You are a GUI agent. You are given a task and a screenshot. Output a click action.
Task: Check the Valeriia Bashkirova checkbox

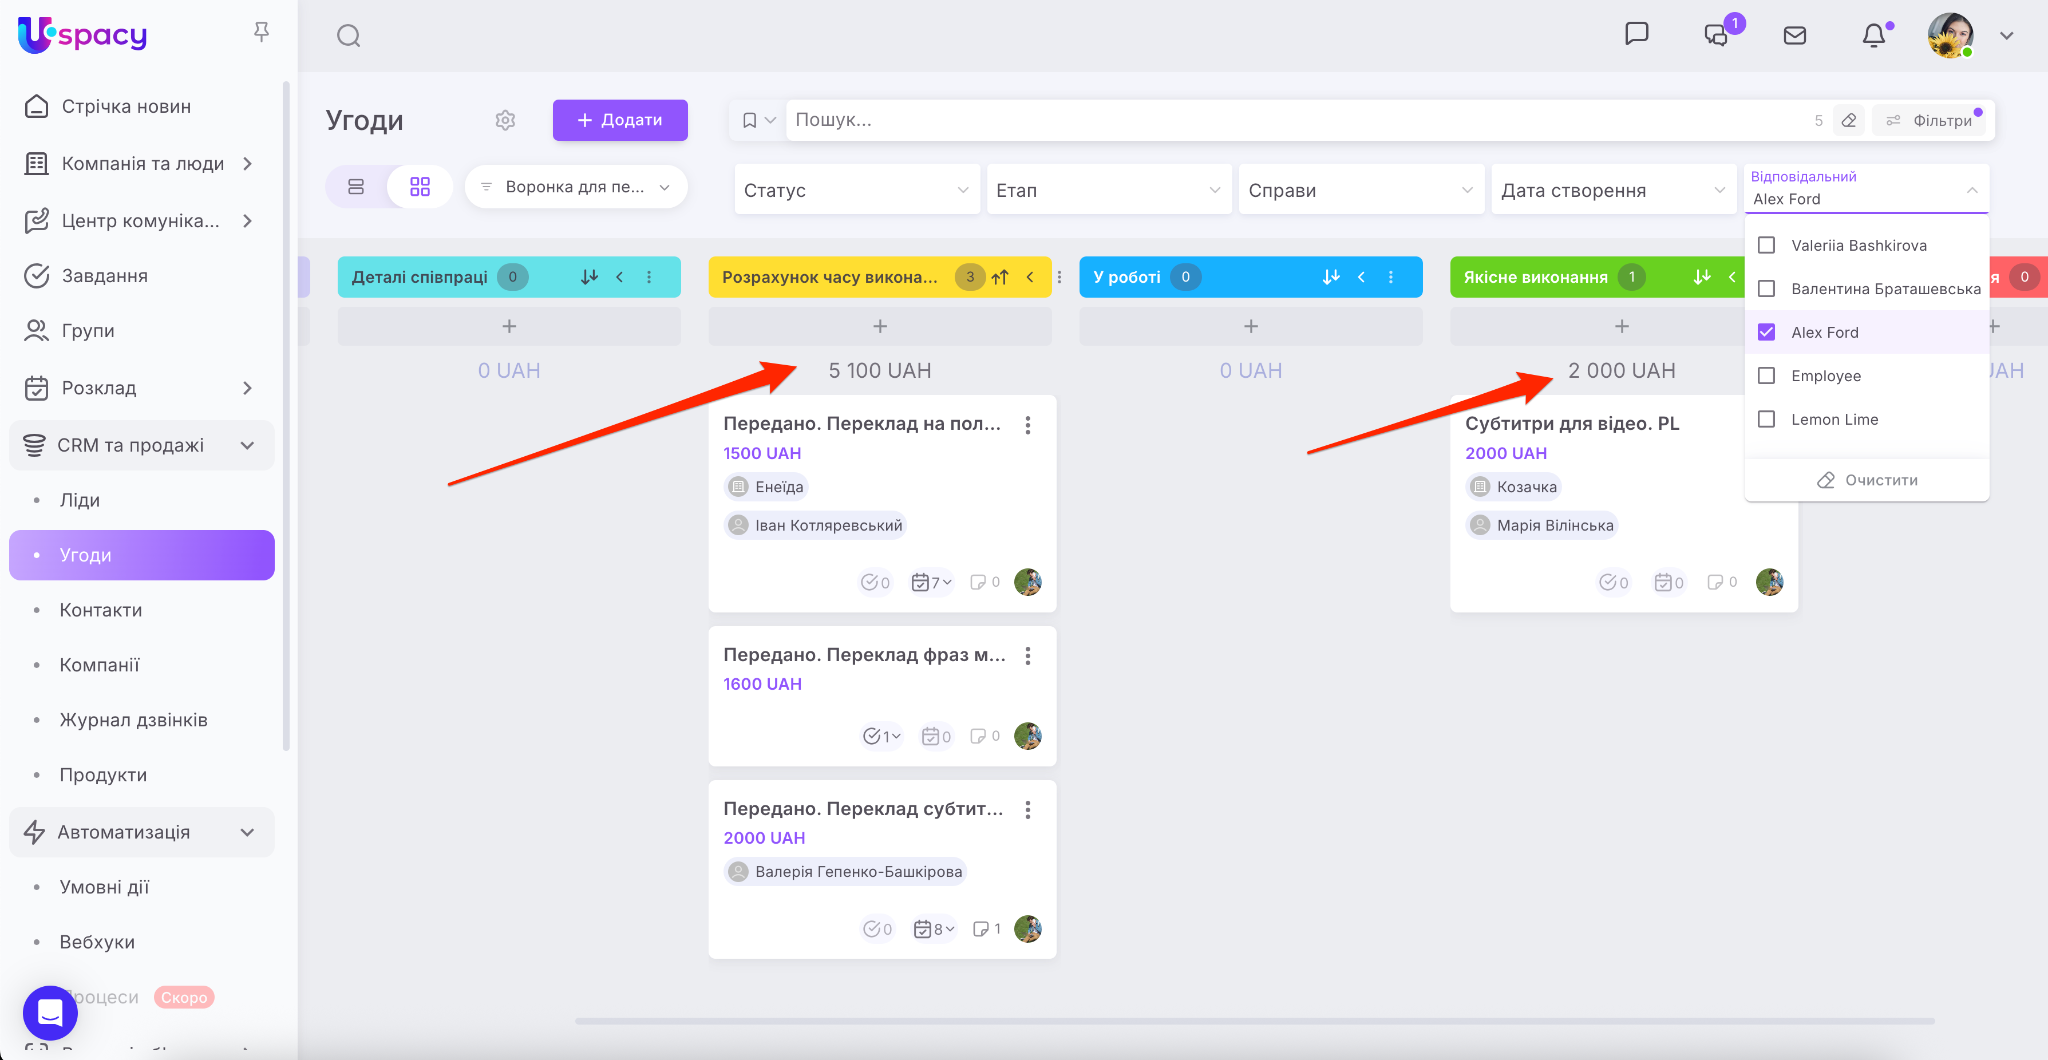tap(1767, 245)
